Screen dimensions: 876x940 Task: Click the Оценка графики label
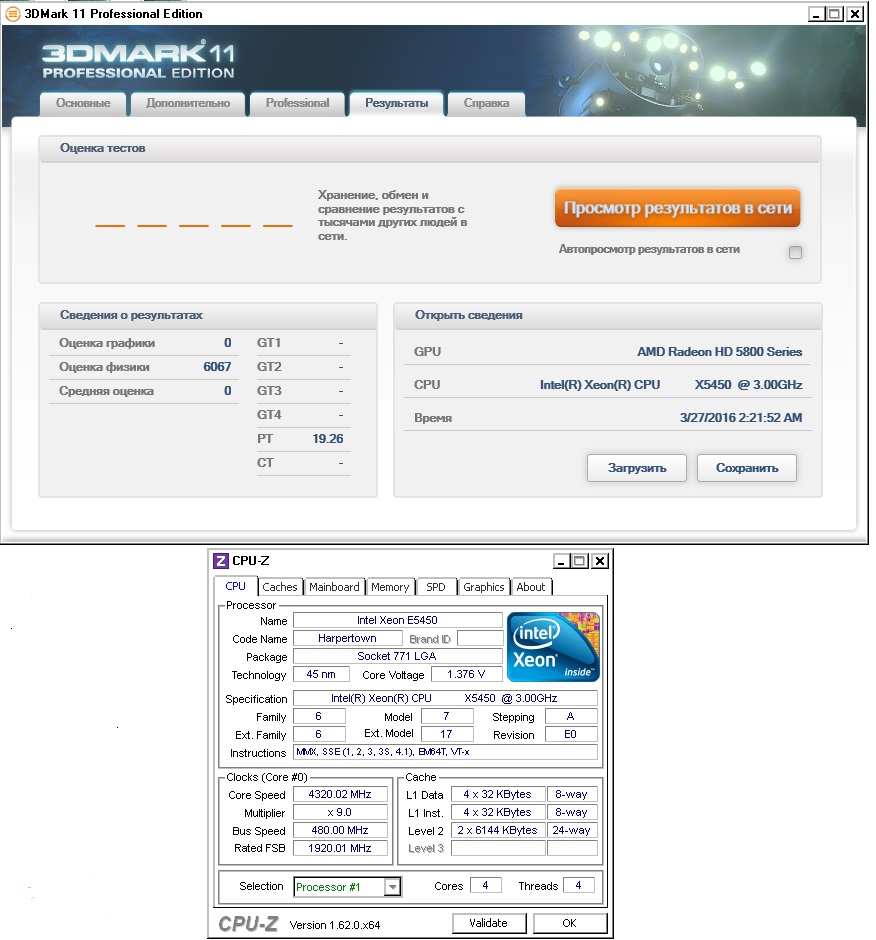pyautogui.click(x=107, y=343)
